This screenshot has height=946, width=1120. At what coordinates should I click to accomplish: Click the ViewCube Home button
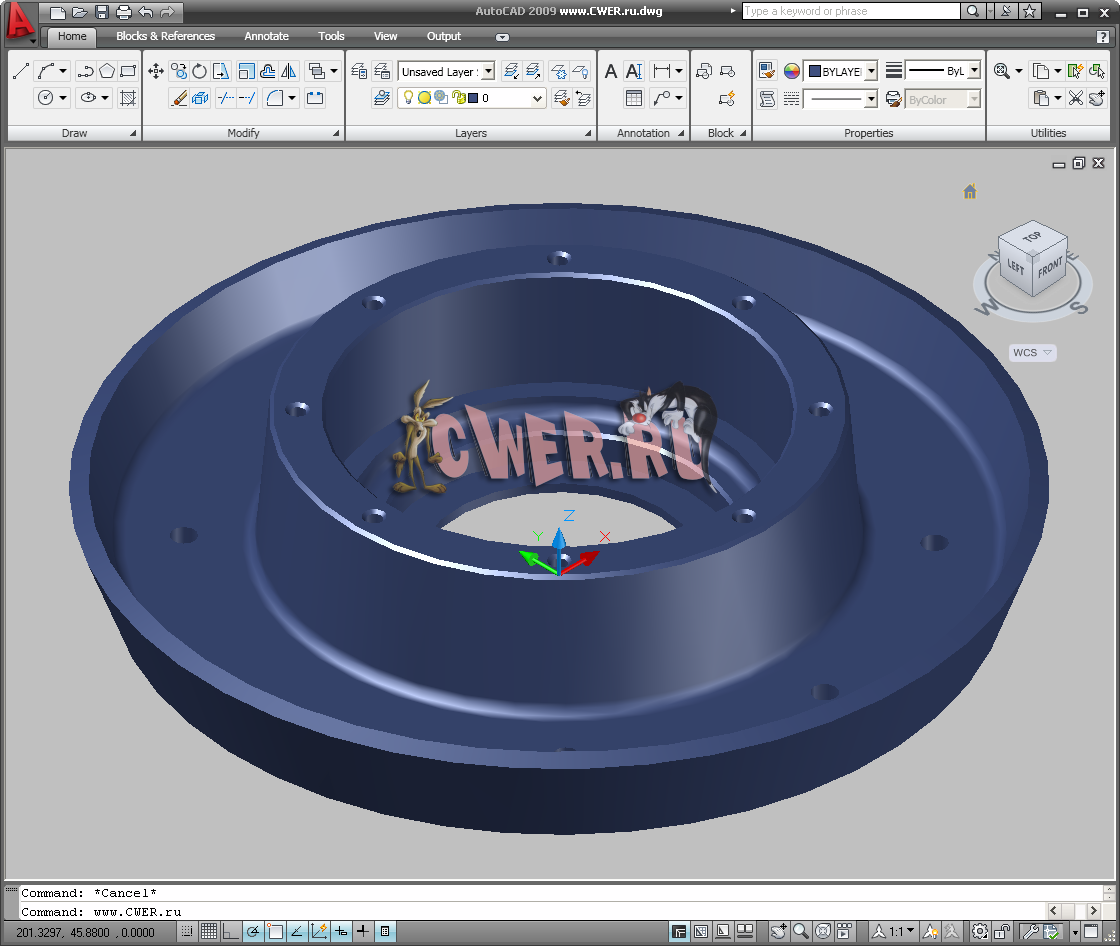tap(969, 192)
